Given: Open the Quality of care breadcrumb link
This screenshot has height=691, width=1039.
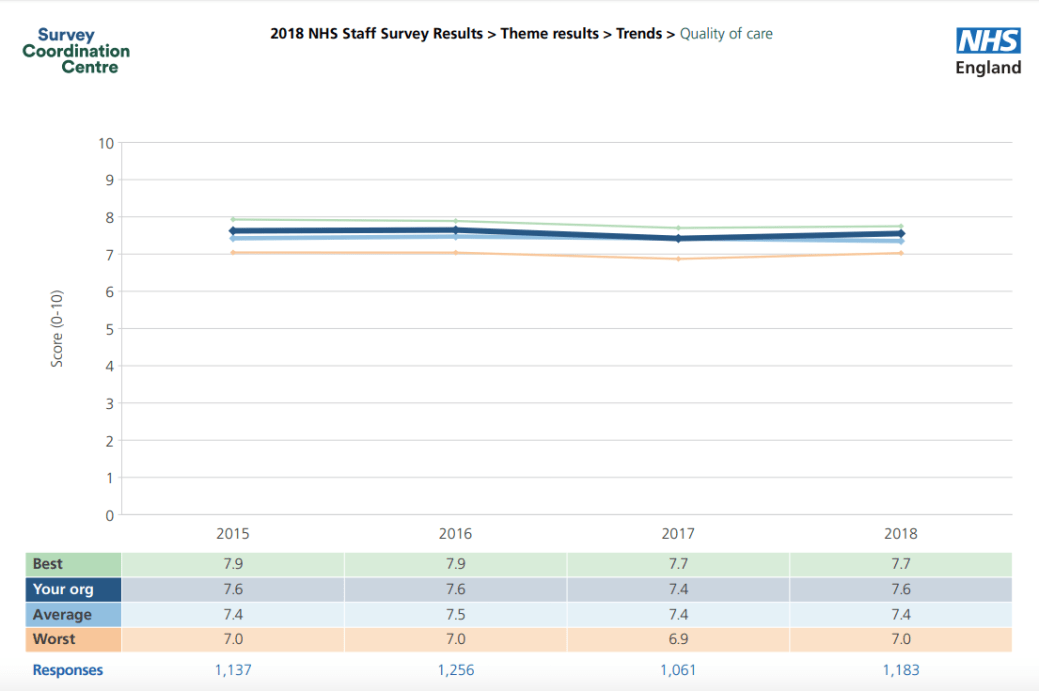Looking at the screenshot, I should click(726, 33).
